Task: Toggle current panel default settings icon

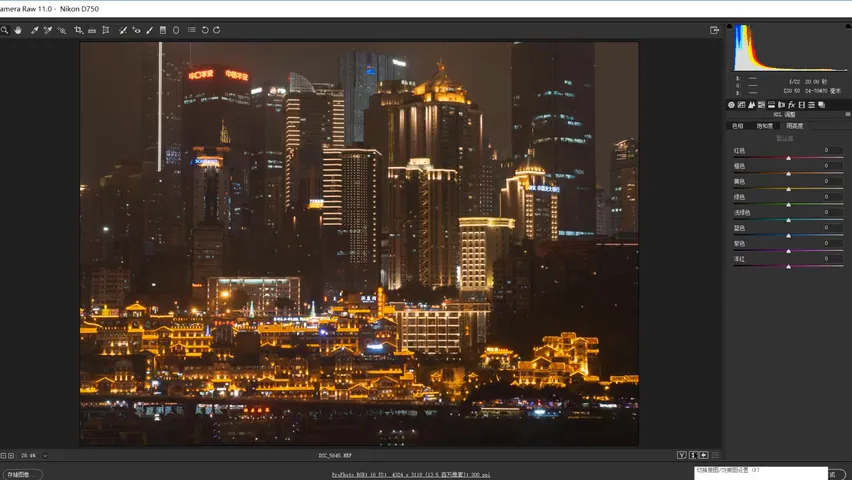Action: [x=715, y=455]
